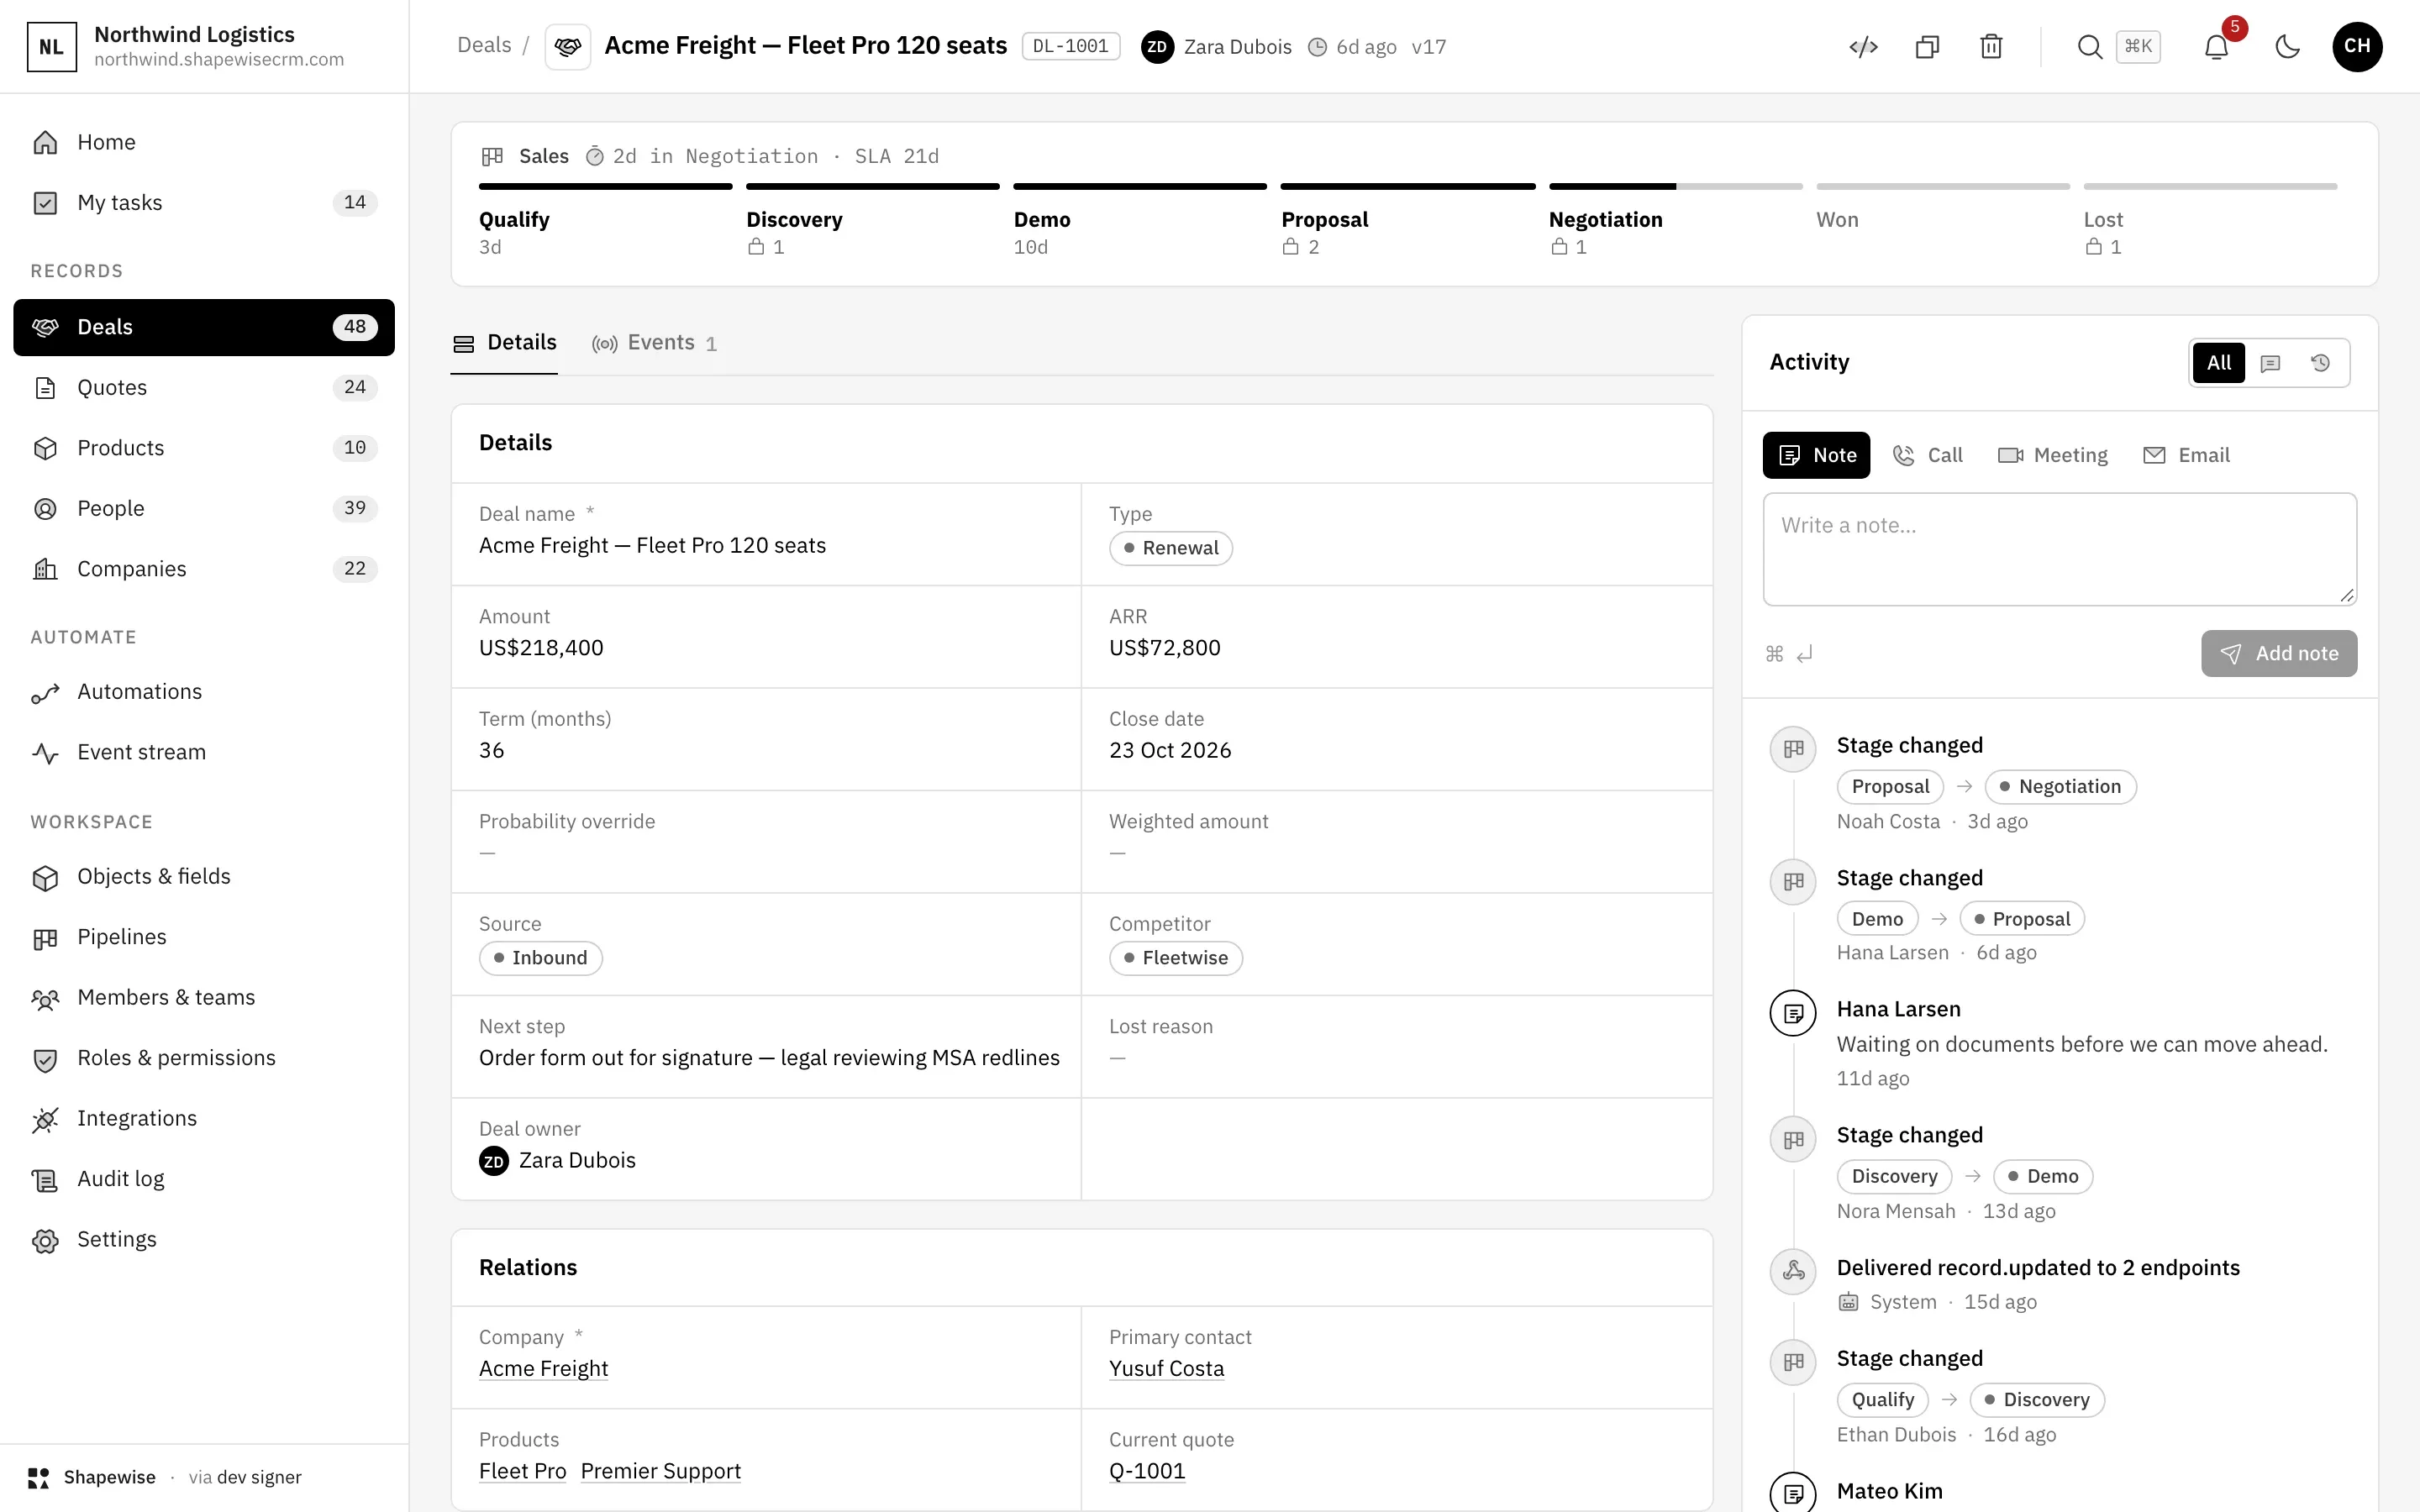
Task: Select the Email activity tab
Action: [x=2187, y=455]
